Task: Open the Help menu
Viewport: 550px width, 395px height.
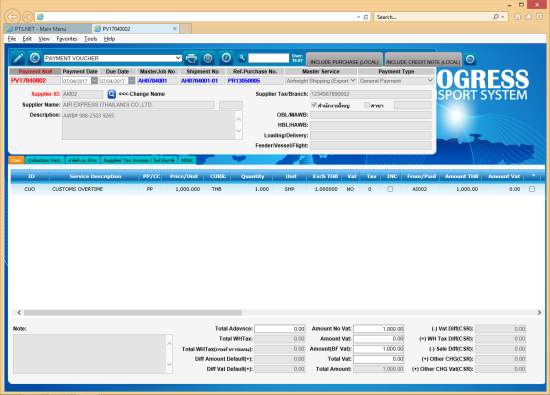Action: [x=109, y=39]
